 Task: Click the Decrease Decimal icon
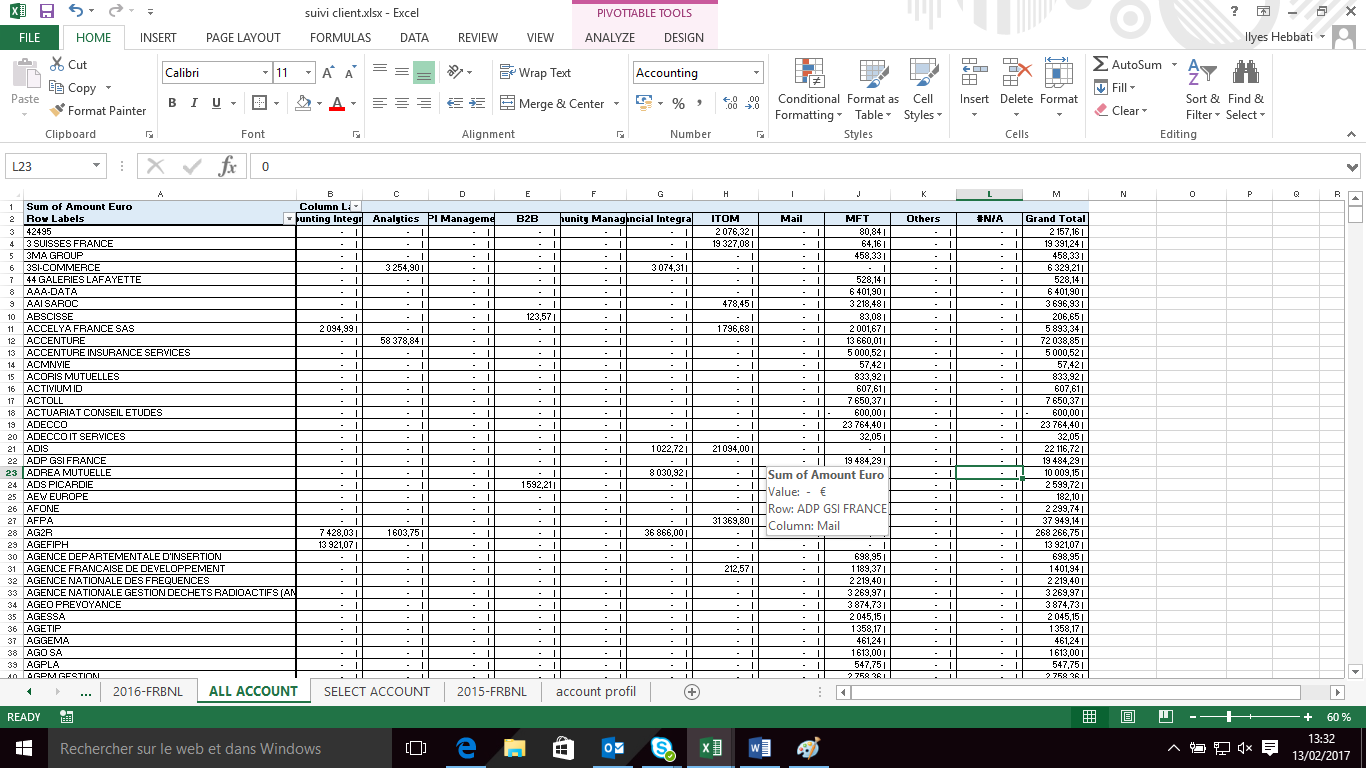coord(752,103)
